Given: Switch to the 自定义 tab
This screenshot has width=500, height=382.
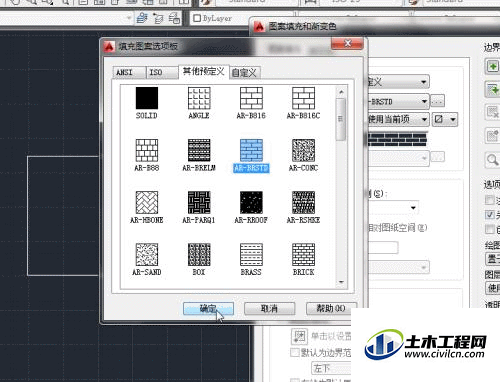Looking at the screenshot, I should pos(244,73).
